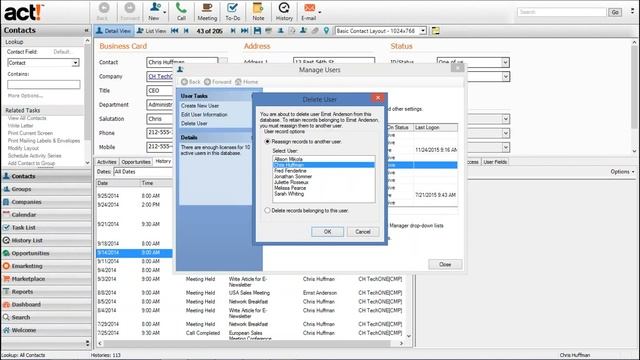
Task: Open the Basic Contact Layout dropdown
Action: (x=423, y=31)
